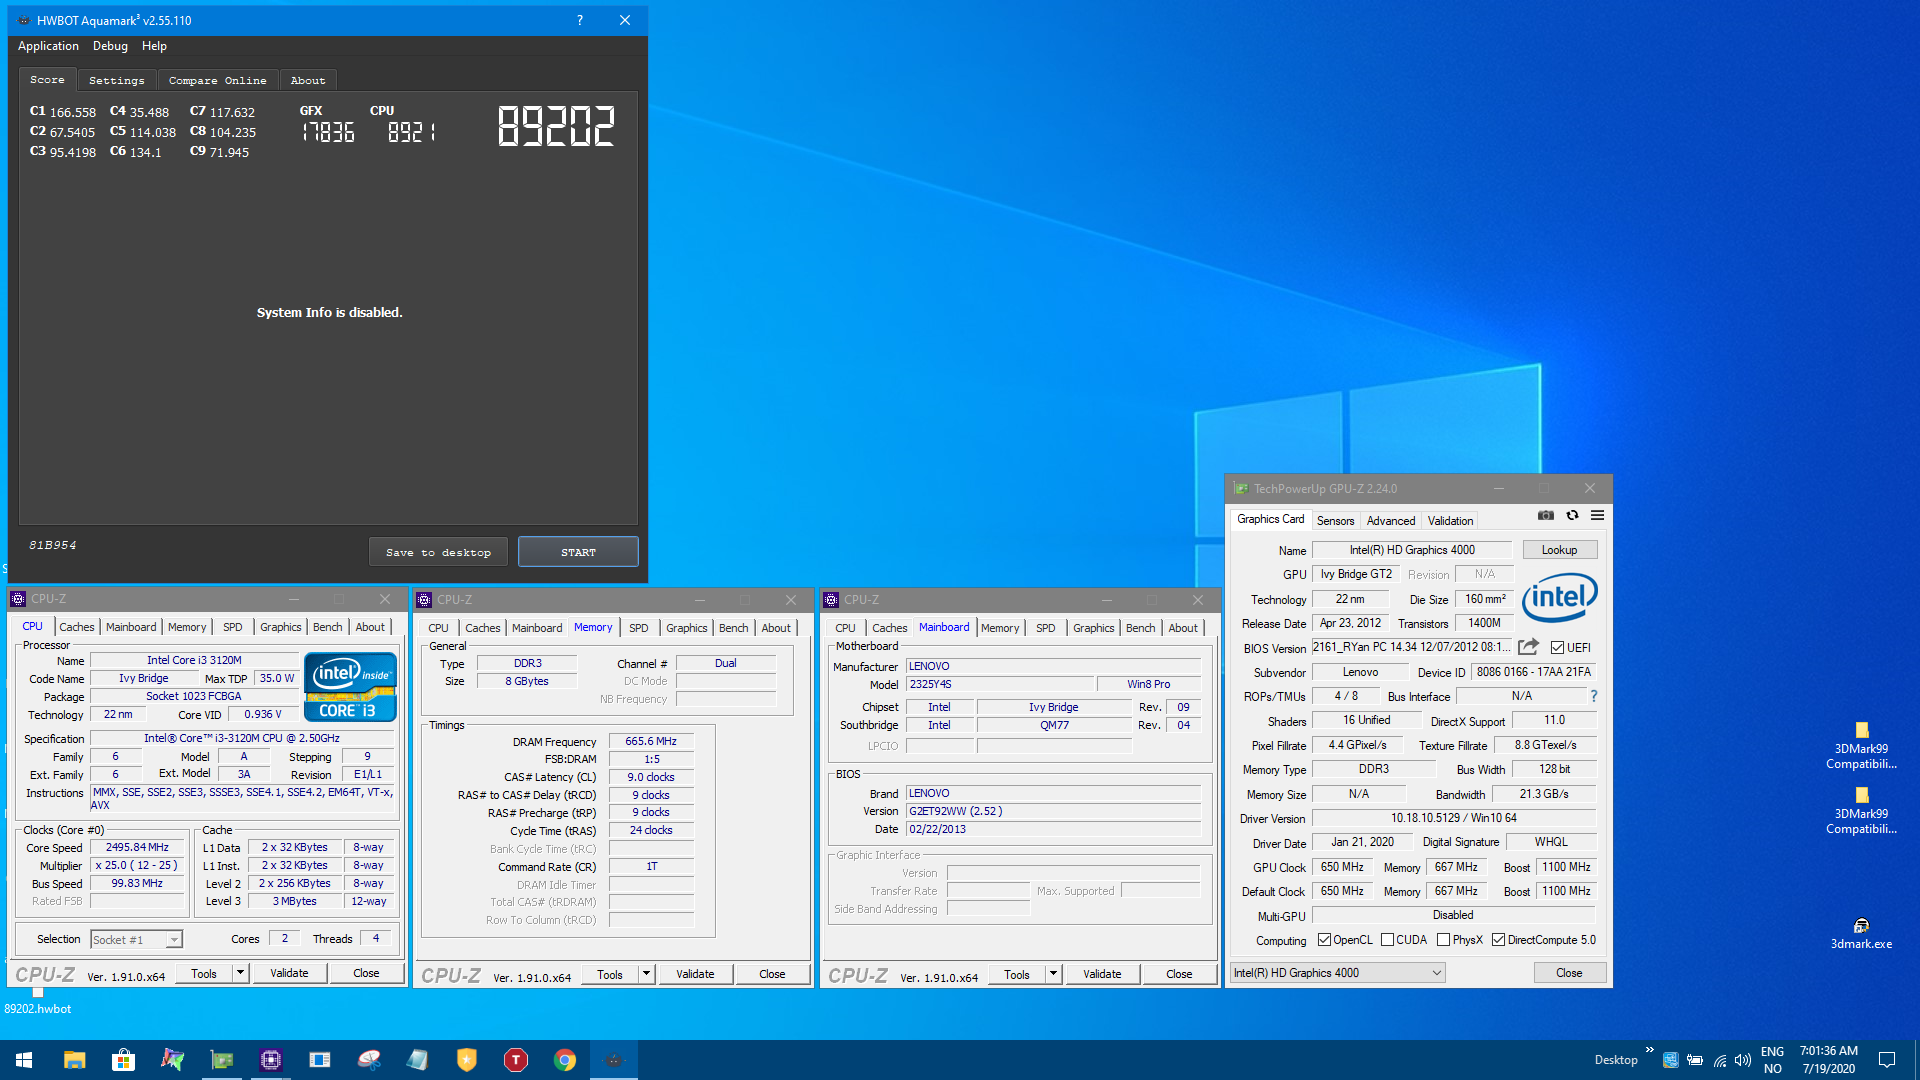Click the Tools button in the CPU-Z Memory window

pyautogui.click(x=610, y=974)
